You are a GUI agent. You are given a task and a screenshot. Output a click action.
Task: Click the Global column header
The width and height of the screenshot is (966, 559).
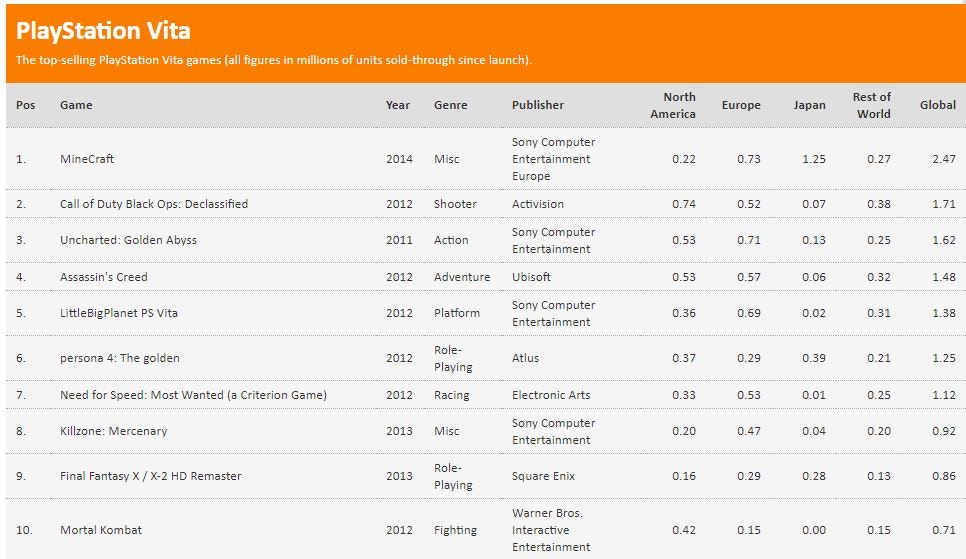coord(938,105)
